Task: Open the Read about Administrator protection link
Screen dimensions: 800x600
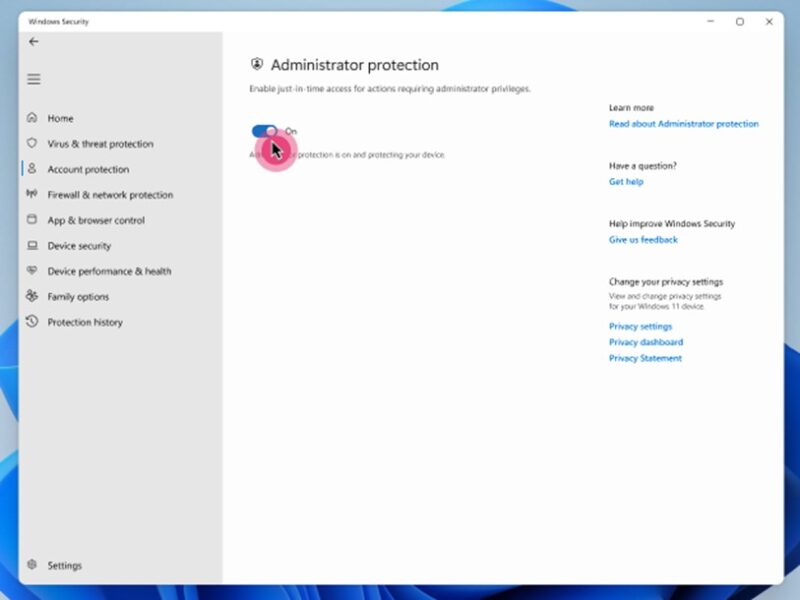Action: coord(684,124)
